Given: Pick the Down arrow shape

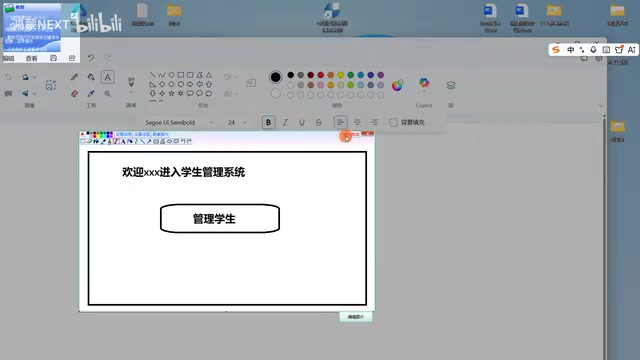Looking at the screenshot, I should (x=152, y=93).
